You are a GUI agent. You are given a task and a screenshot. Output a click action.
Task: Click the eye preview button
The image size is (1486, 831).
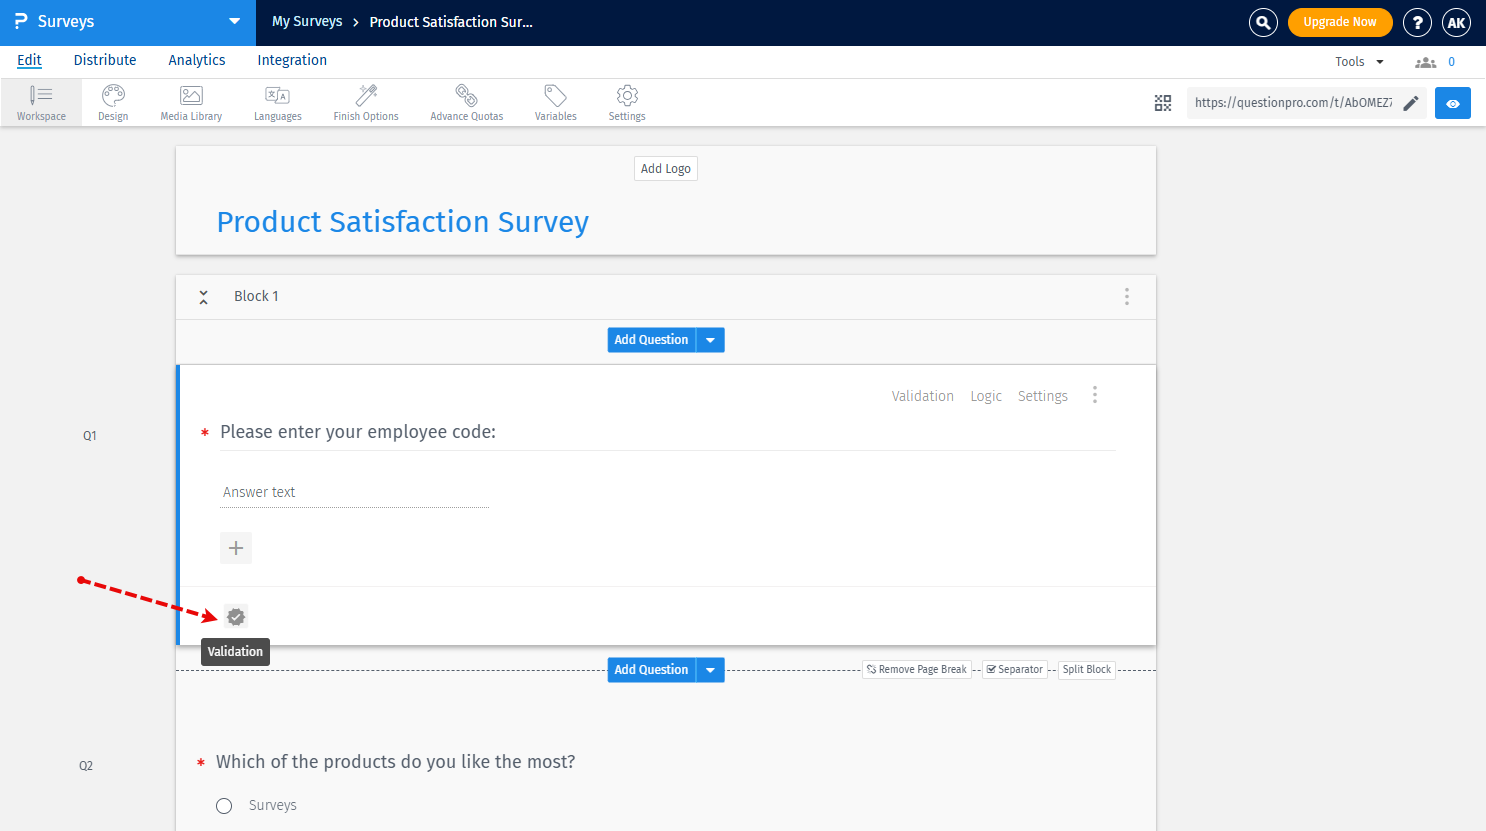point(1452,102)
